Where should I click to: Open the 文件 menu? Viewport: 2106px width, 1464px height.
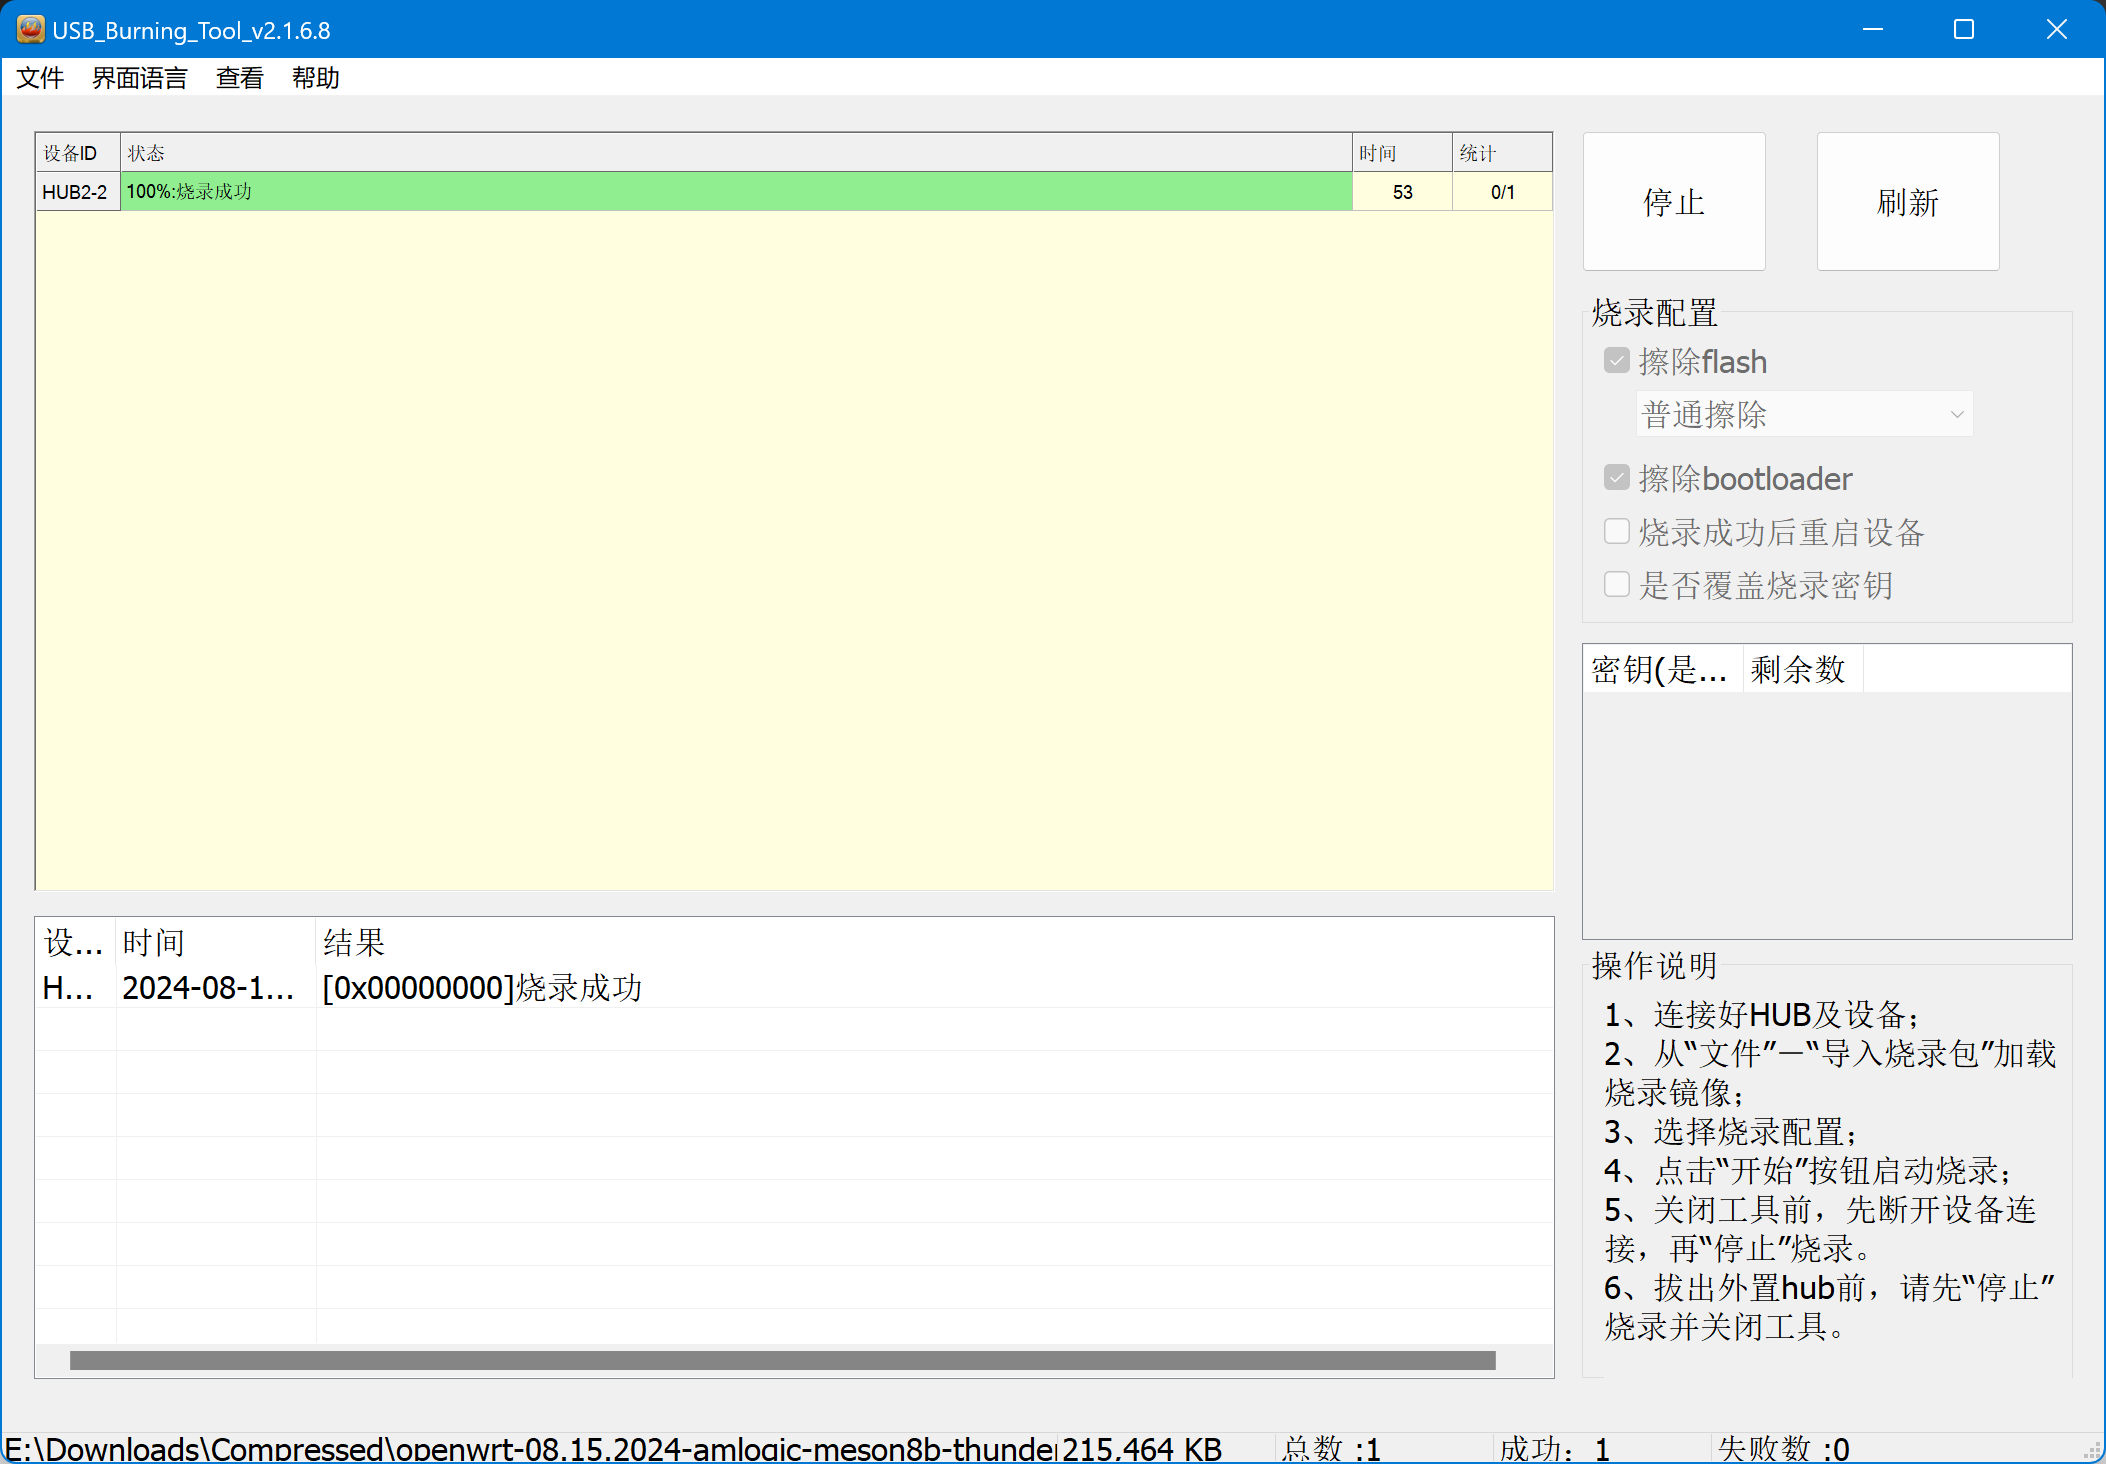point(40,78)
